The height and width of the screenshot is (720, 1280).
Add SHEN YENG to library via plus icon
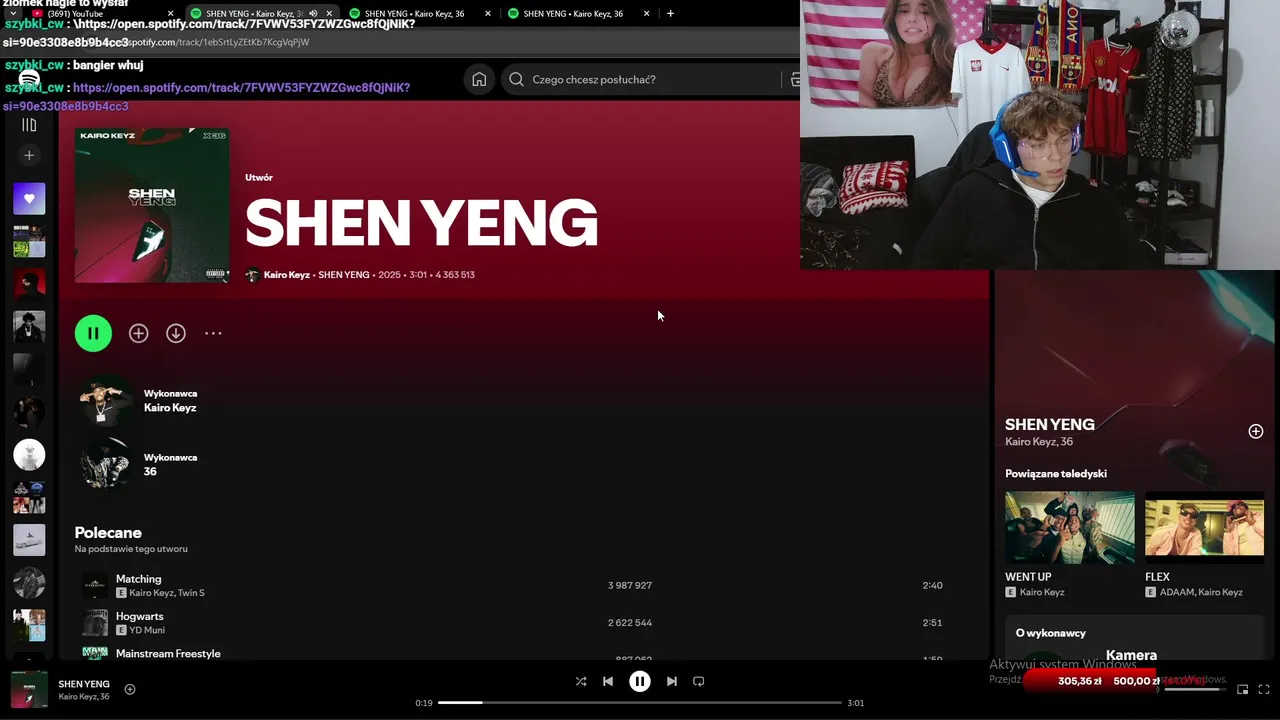[x=138, y=333]
